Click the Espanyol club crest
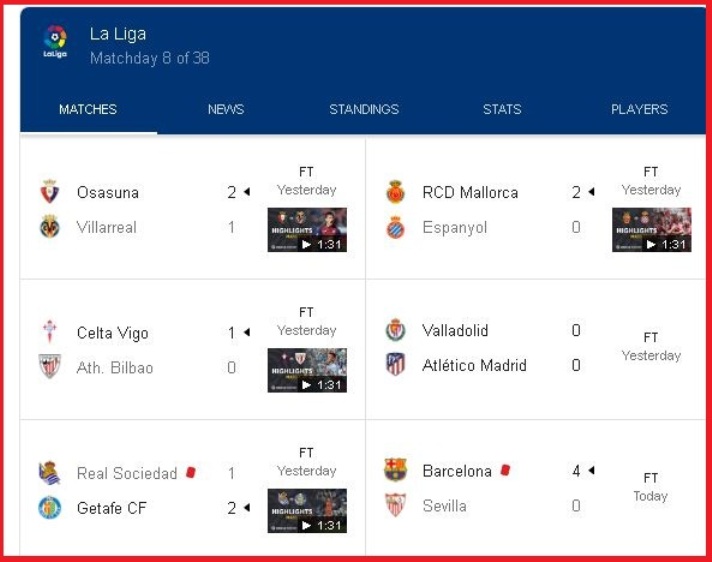Image resolution: width=712 pixels, height=562 pixels. [x=395, y=227]
